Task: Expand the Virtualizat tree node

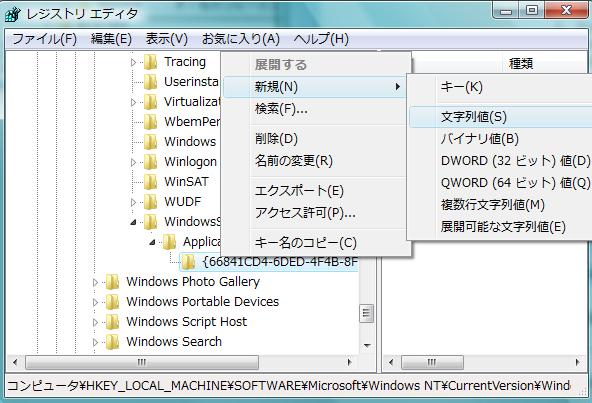Action: [x=133, y=102]
